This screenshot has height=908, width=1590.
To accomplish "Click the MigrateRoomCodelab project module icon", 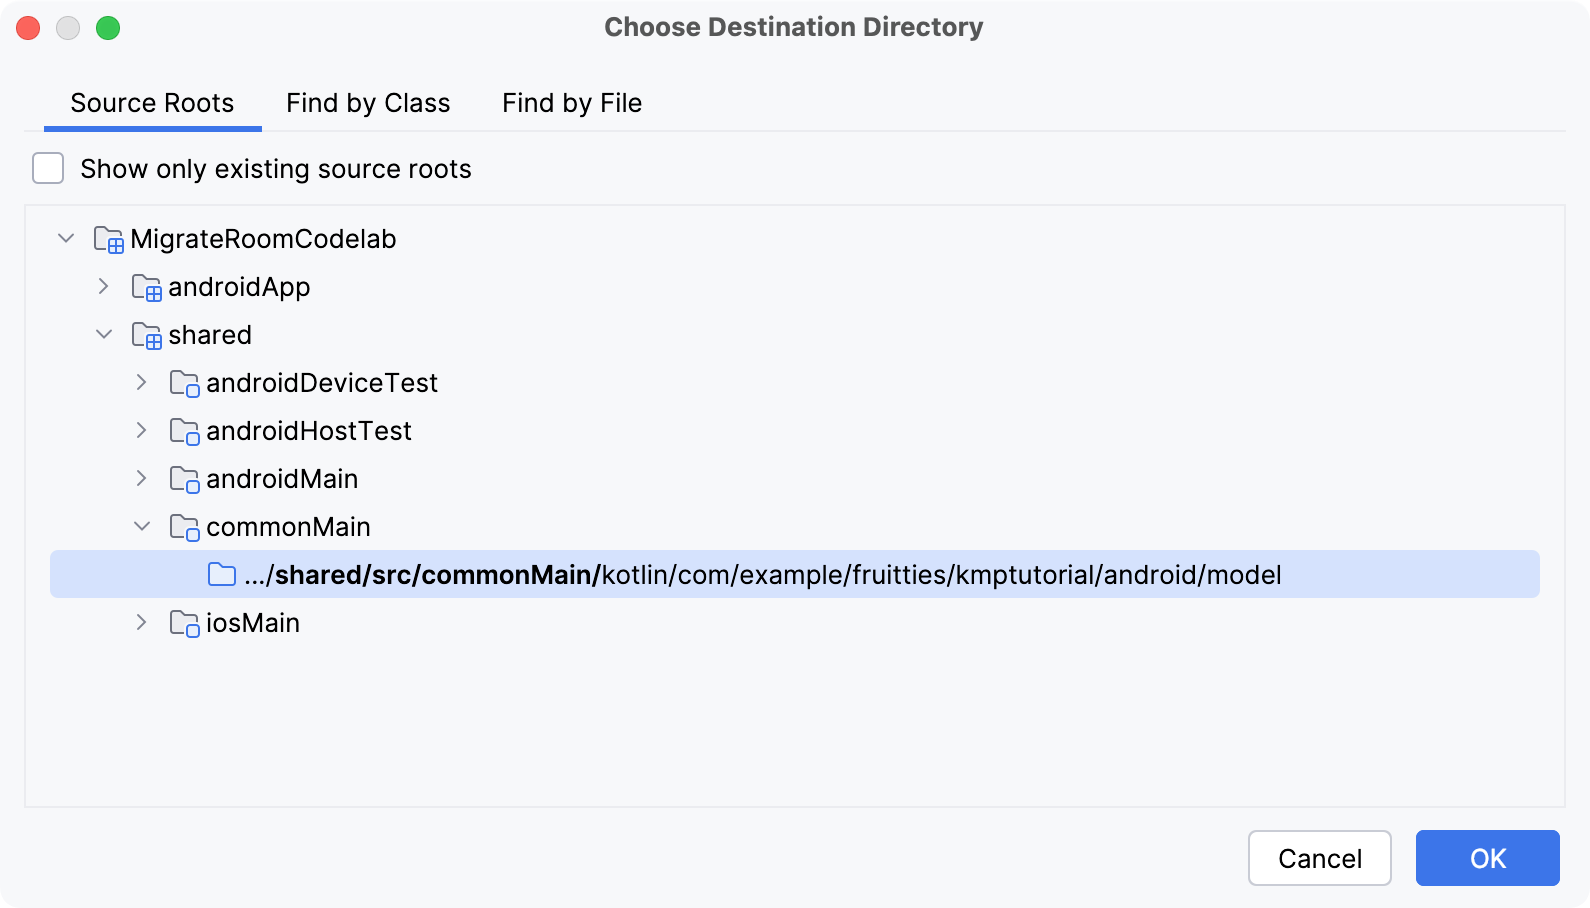I will click(108, 240).
